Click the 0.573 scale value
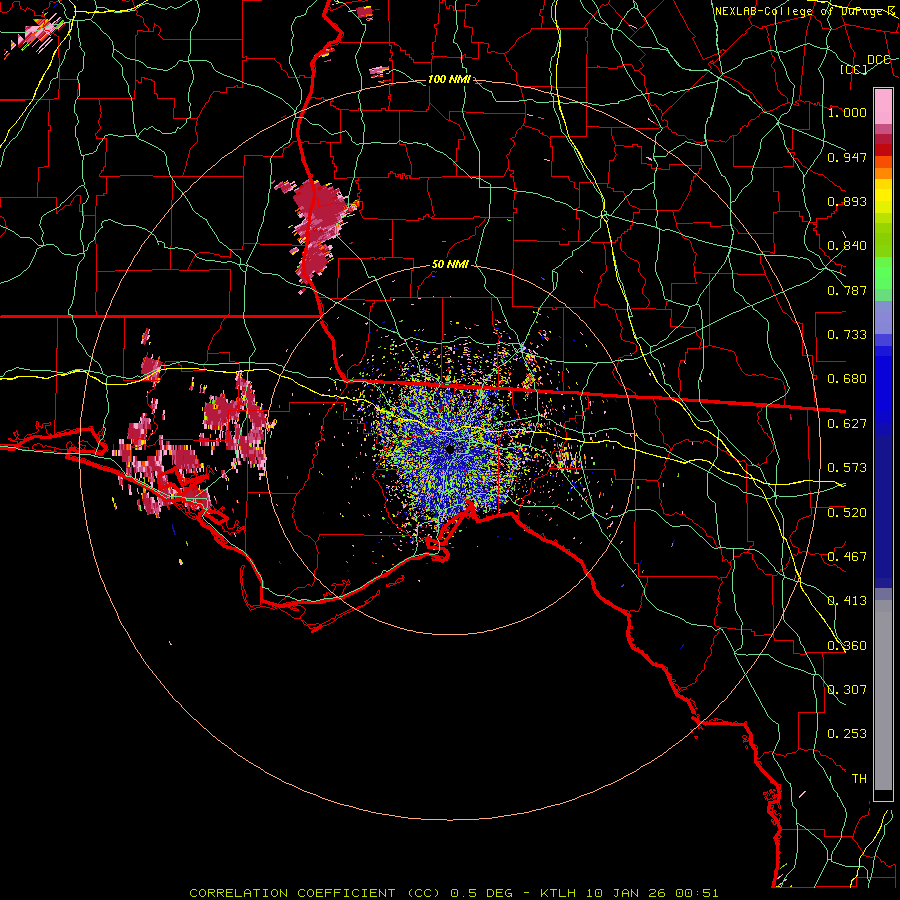Image resolution: width=900 pixels, height=900 pixels. [x=847, y=468]
